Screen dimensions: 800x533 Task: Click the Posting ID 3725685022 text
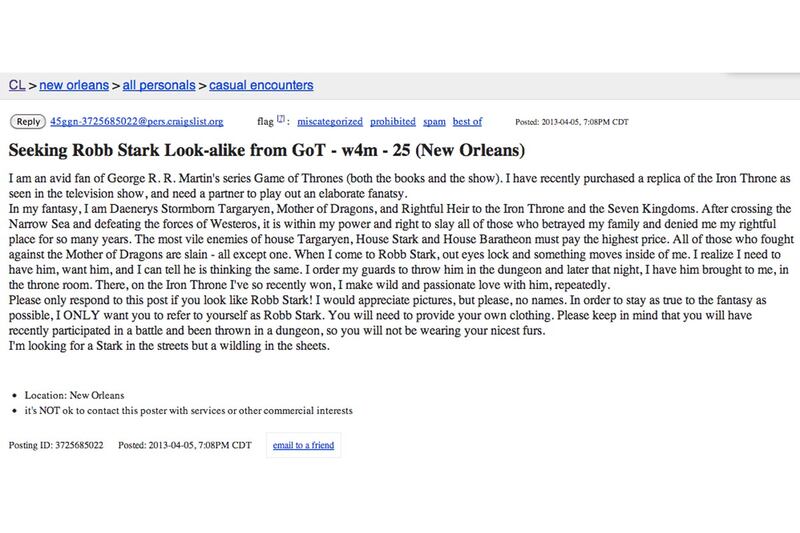(x=56, y=443)
